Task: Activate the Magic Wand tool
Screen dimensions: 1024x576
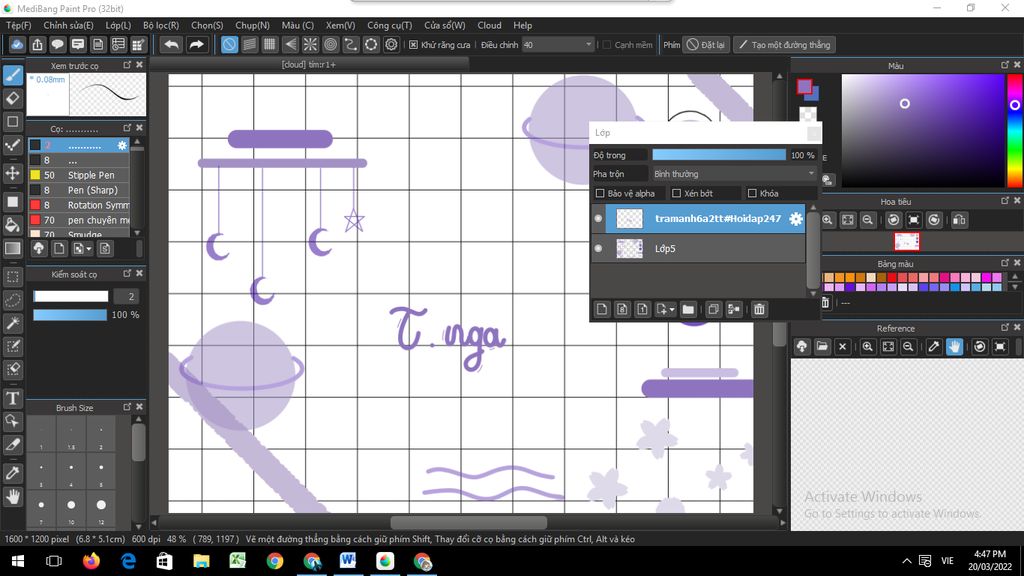Action: pos(13,323)
